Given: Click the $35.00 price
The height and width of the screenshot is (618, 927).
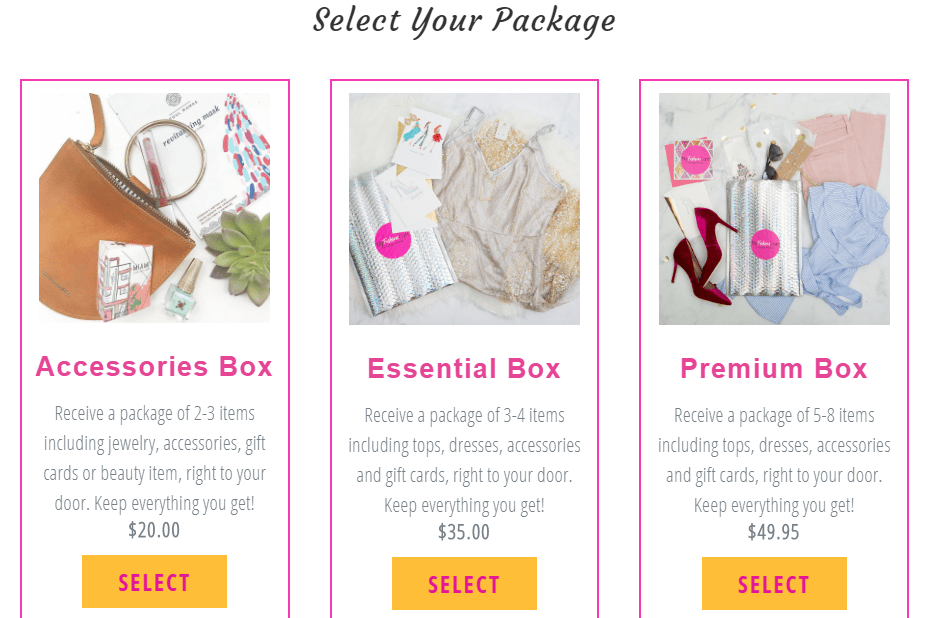Looking at the screenshot, I should [464, 532].
